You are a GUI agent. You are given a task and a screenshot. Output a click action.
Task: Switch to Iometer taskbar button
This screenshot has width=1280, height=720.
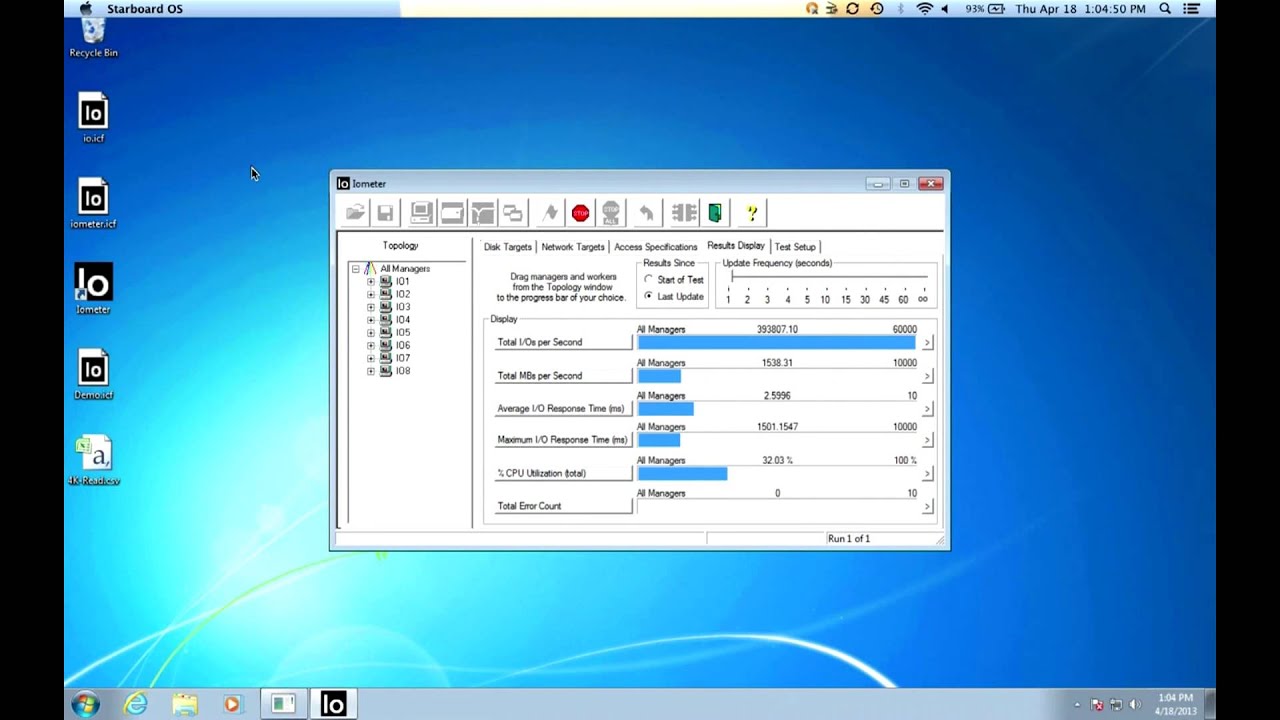pos(333,704)
